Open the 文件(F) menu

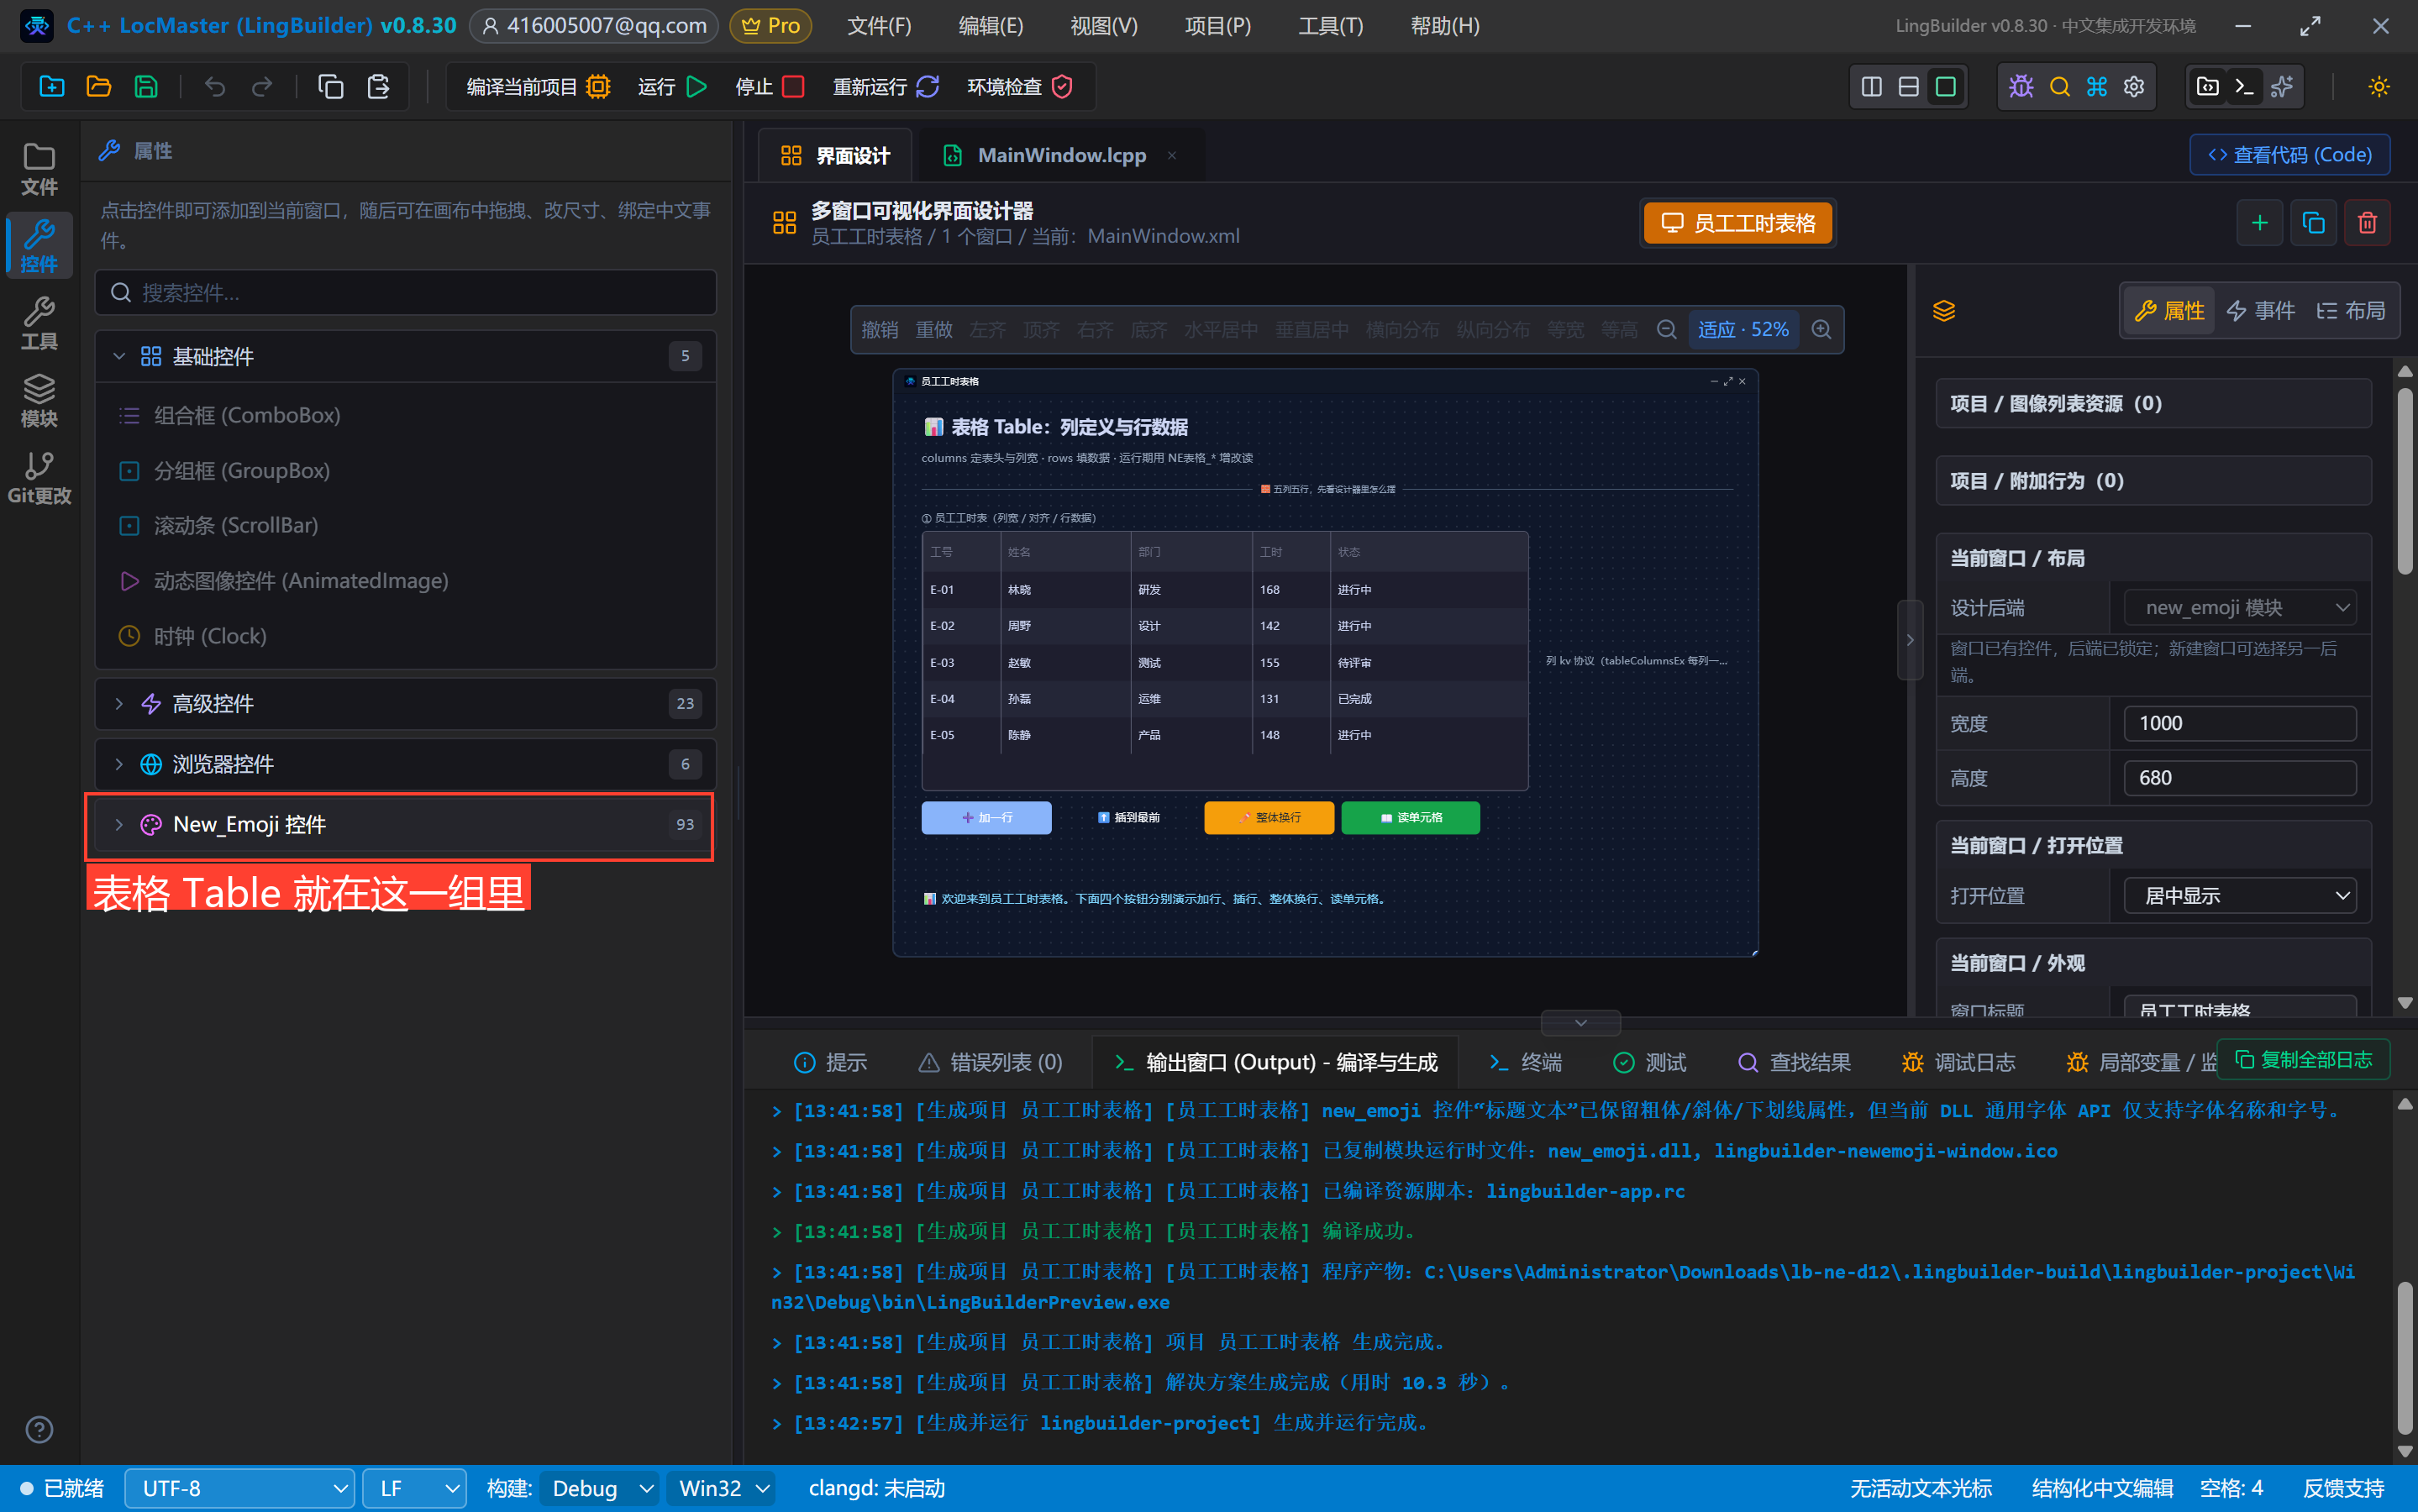coord(879,26)
